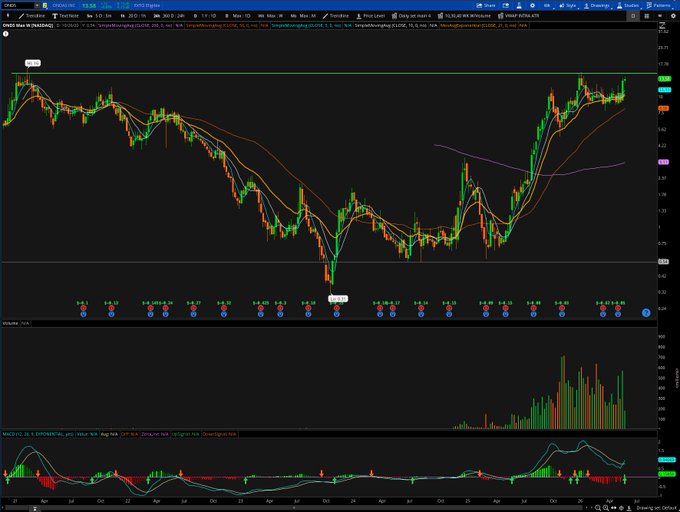The image size is (680, 512).
Task: Click the horizontal expand arrows icon
Action: click(x=613, y=508)
